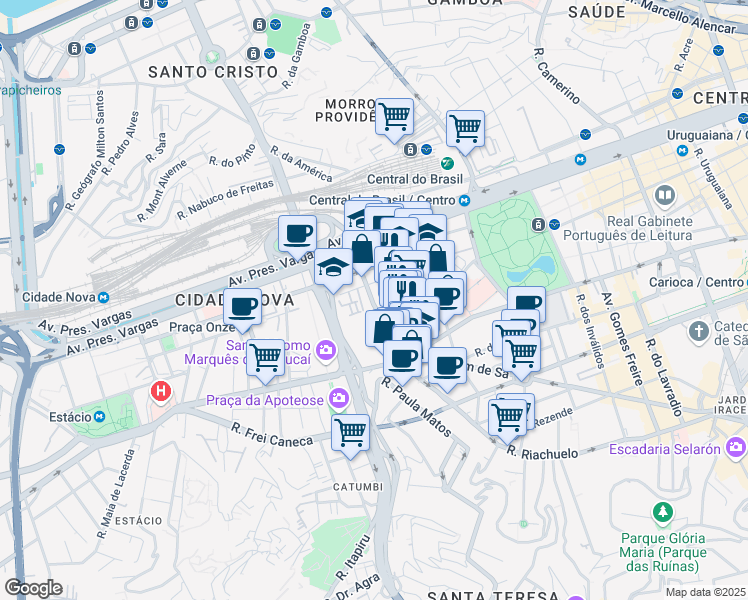Click the Praça da Apoteose label
The width and height of the screenshot is (748, 600).
coord(265,400)
